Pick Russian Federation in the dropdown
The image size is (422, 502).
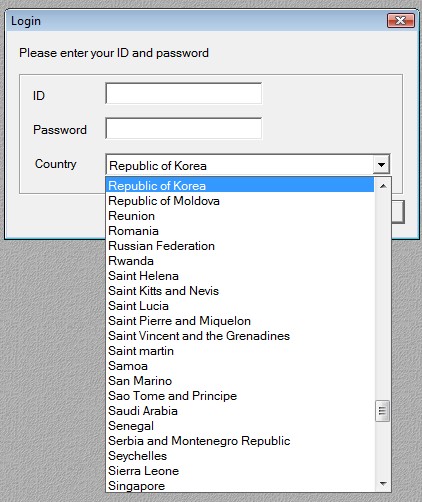coord(240,246)
